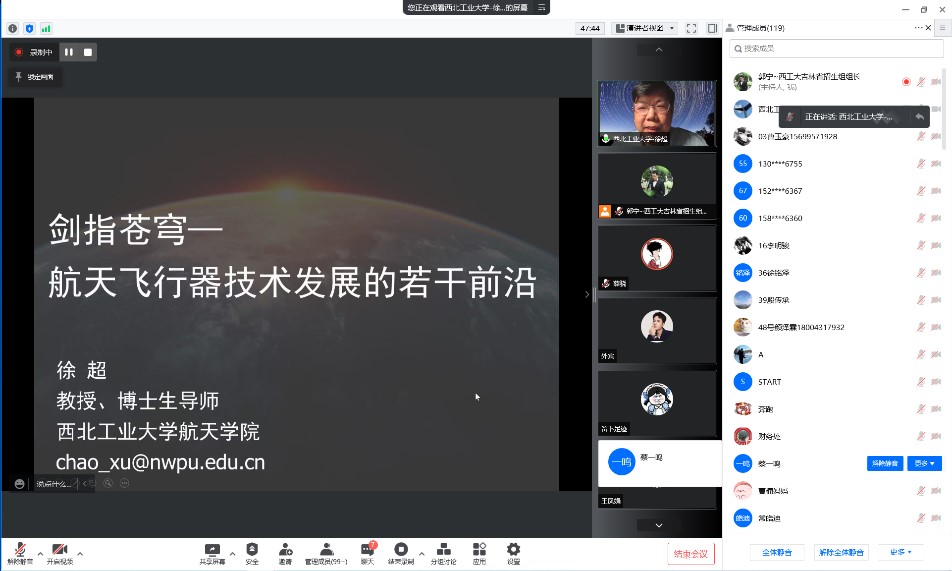Click 解除全体静音 unmute all button

840,552
